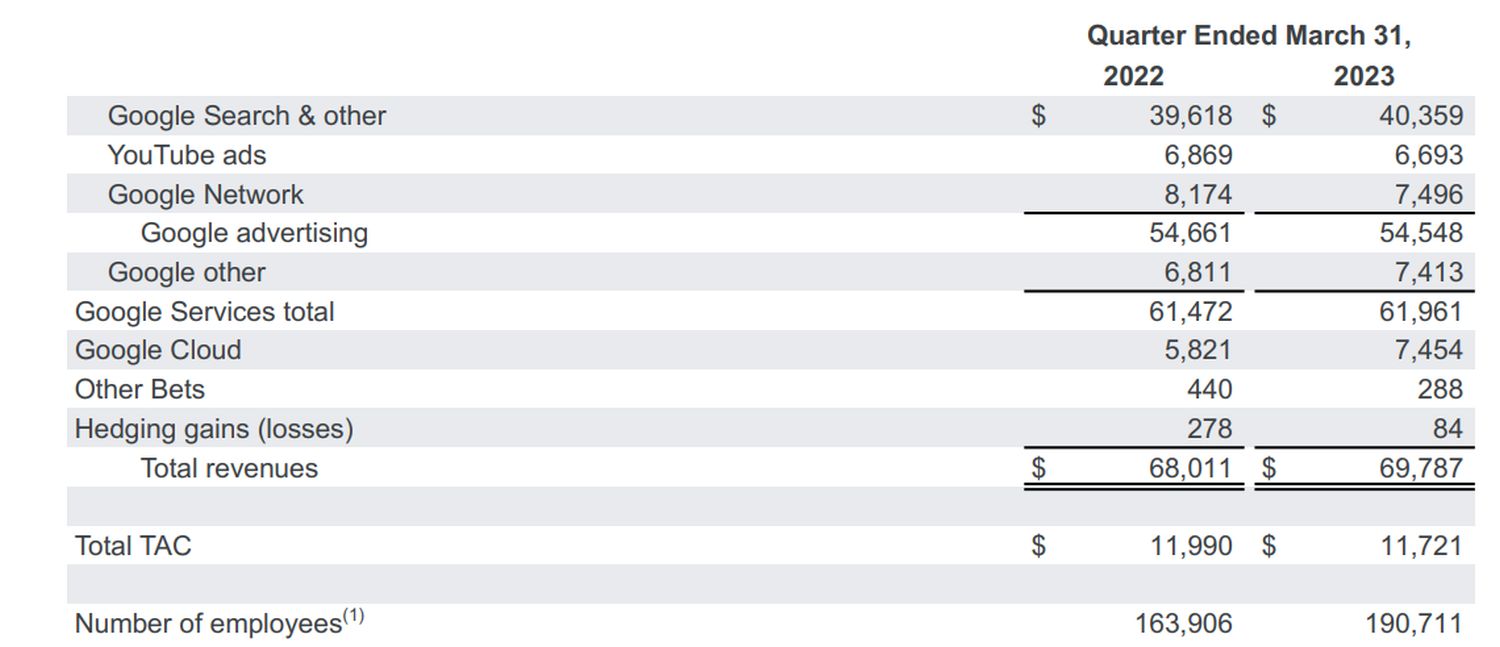1500x647 pixels.
Task: Click the Total revenues label
Action: click(229, 468)
